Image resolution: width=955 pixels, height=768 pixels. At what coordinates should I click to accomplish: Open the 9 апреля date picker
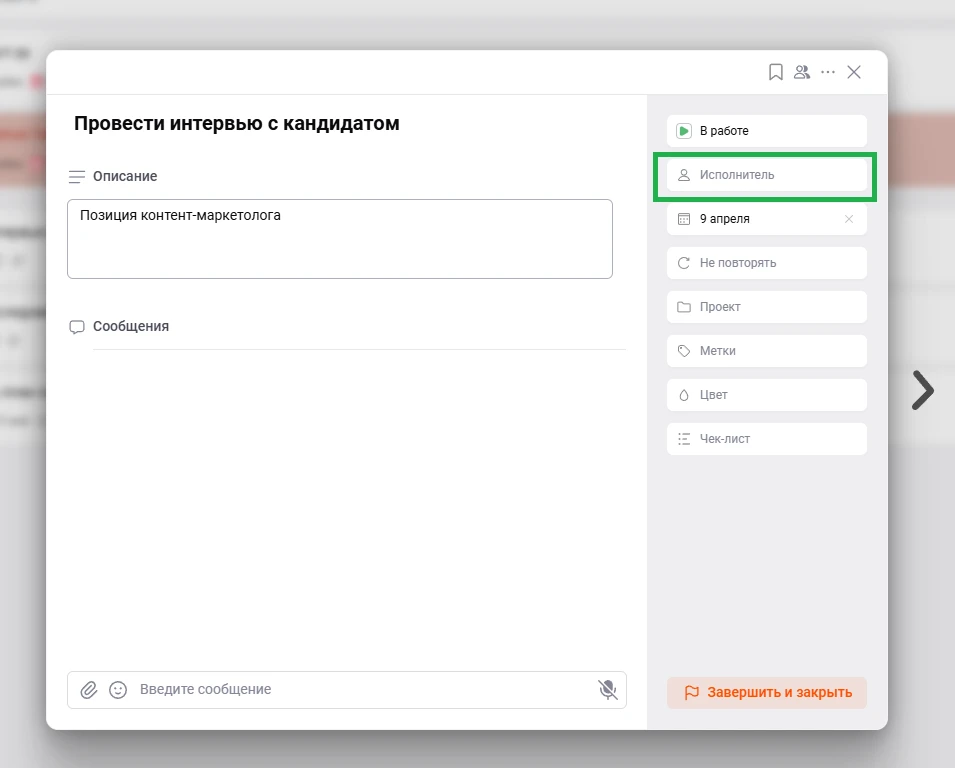(x=750, y=219)
